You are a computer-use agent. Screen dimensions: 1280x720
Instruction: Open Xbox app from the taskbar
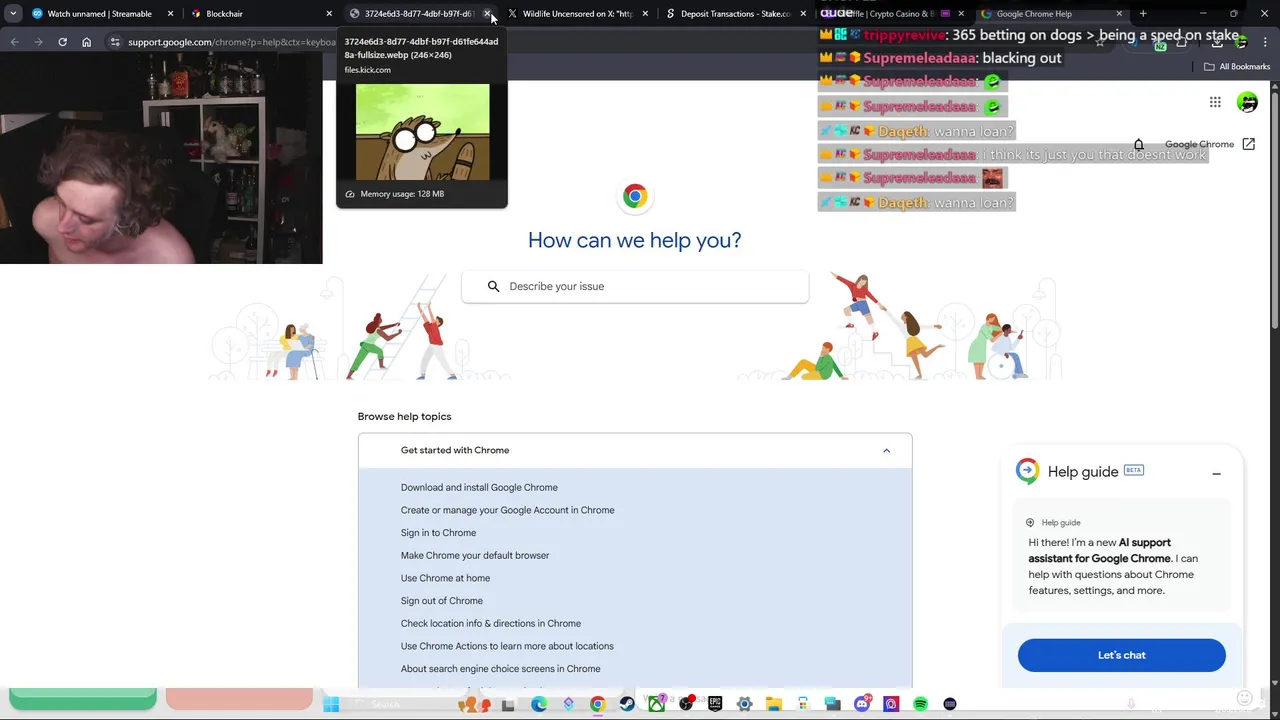(x=656, y=704)
